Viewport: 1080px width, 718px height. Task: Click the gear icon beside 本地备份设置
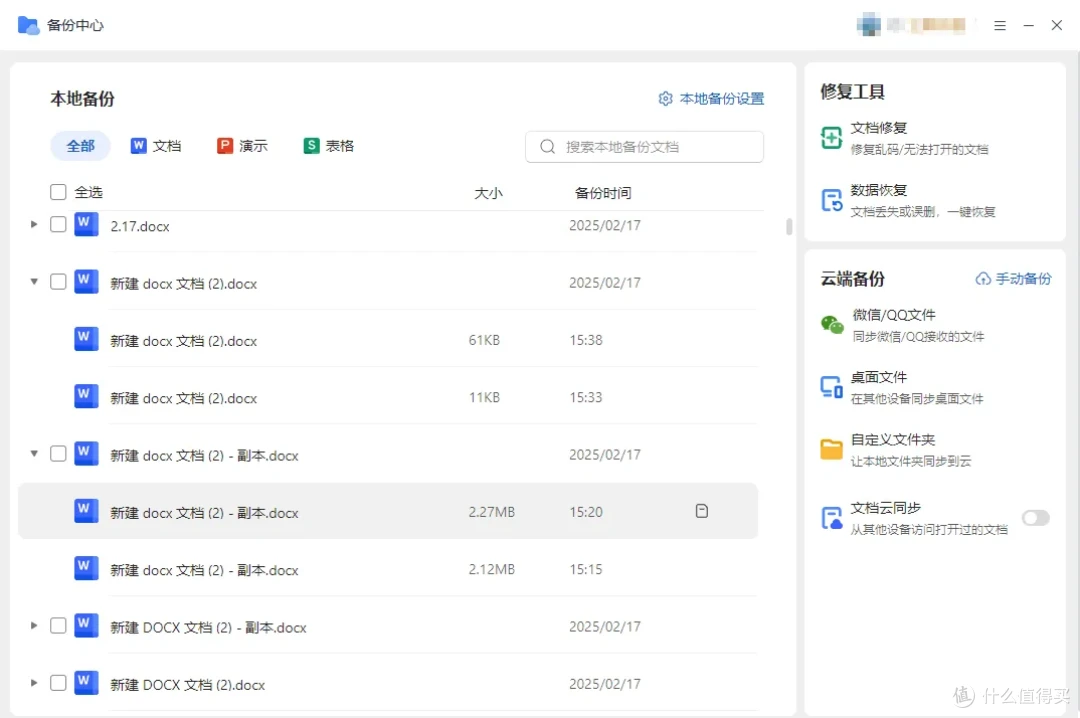665,99
